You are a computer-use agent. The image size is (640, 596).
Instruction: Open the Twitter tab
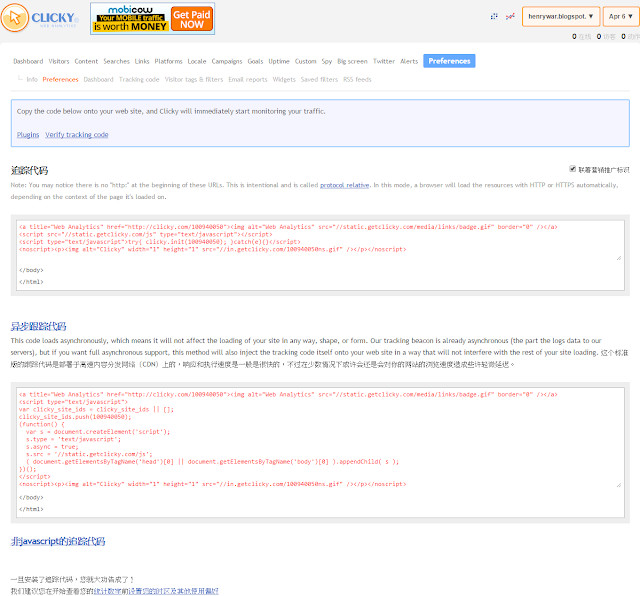point(384,61)
